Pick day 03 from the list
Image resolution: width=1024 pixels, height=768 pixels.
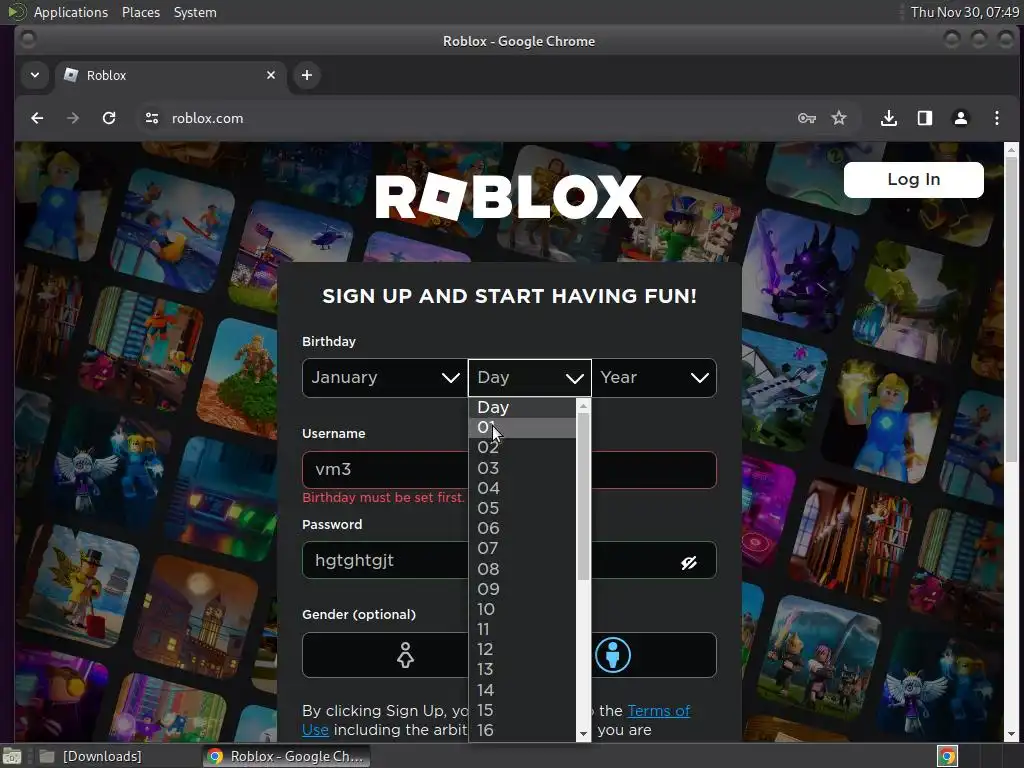click(x=522, y=468)
